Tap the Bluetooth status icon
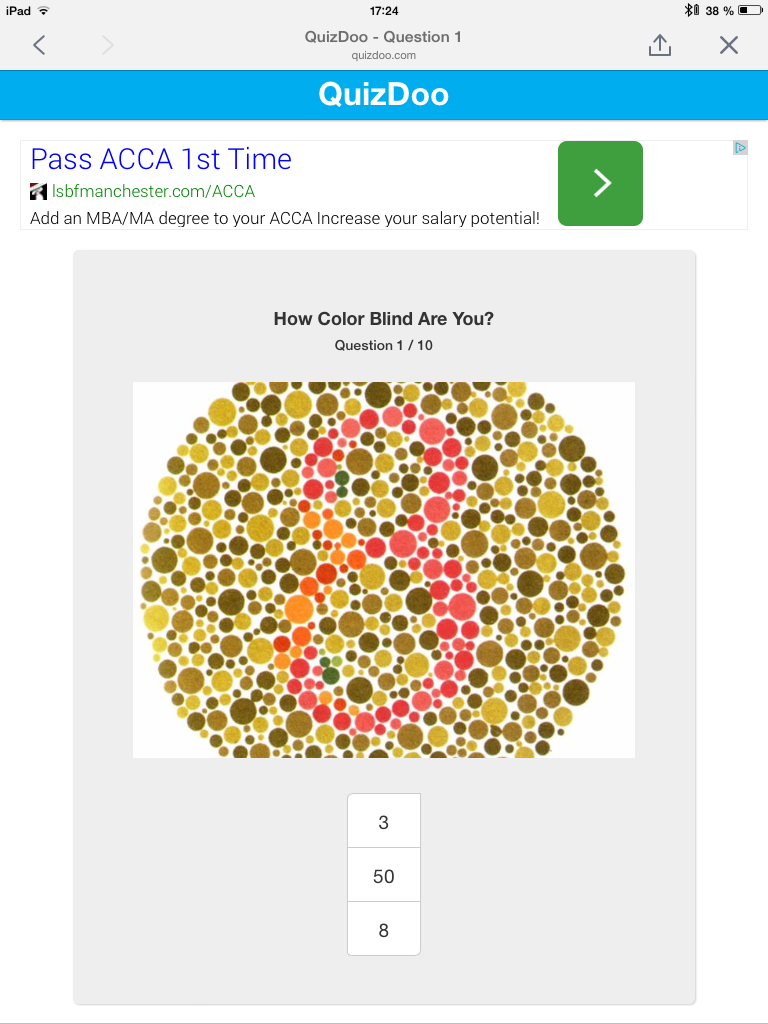The image size is (768, 1024). [x=690, y=10]
